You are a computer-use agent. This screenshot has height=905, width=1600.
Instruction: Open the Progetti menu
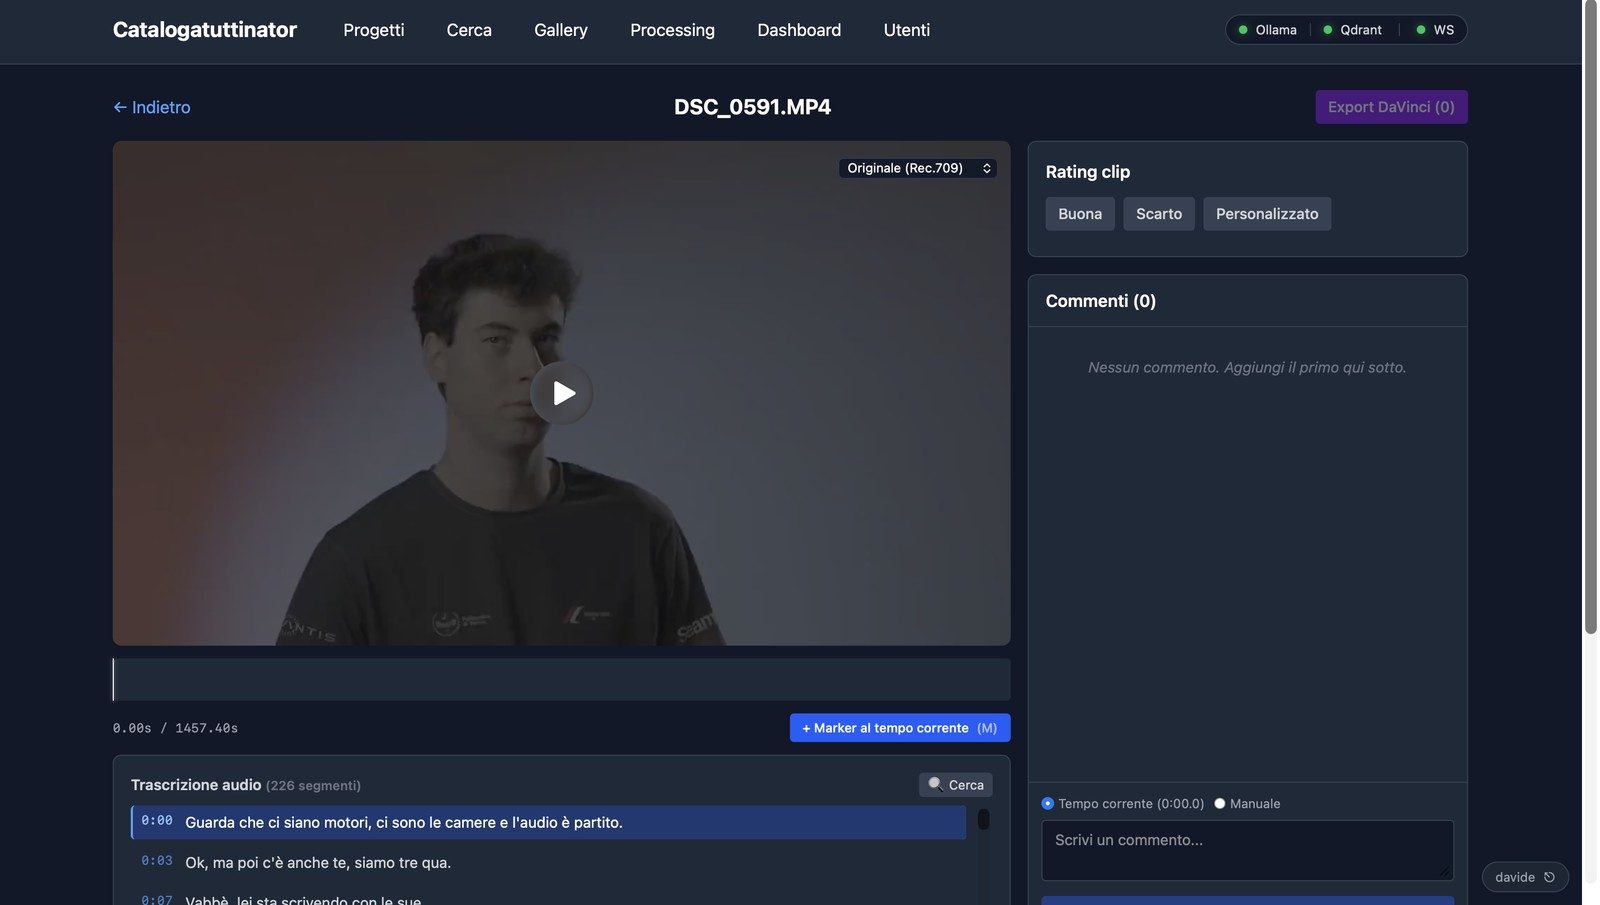point(374,30)
